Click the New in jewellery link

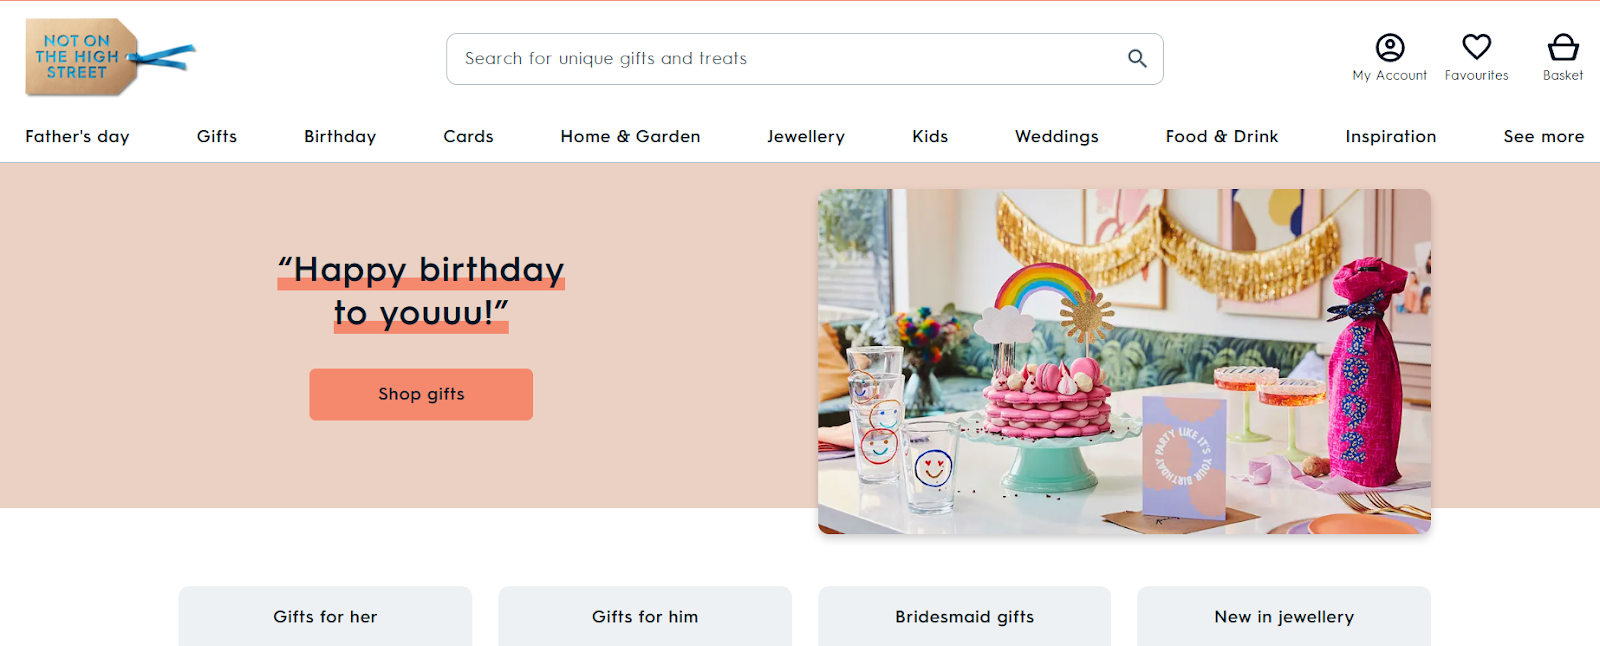(x=1283, y=617)
